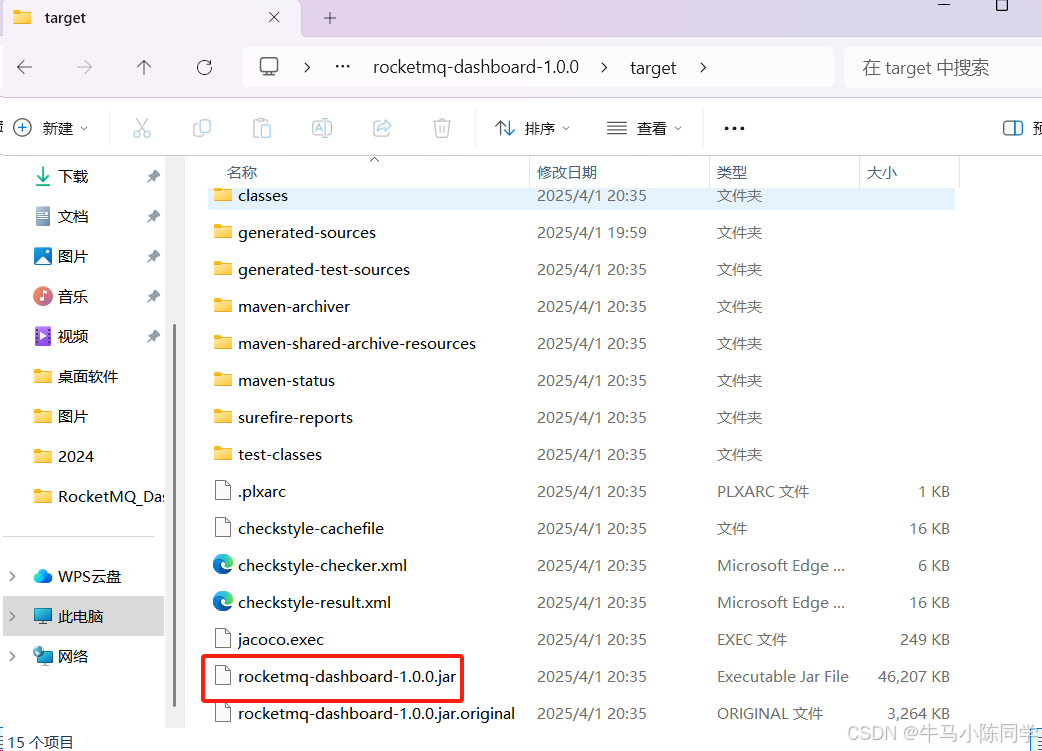Refresh the target folder view
Image resolution: width=1042 pixels, height=751 pixels.
(x=204, y=67)
